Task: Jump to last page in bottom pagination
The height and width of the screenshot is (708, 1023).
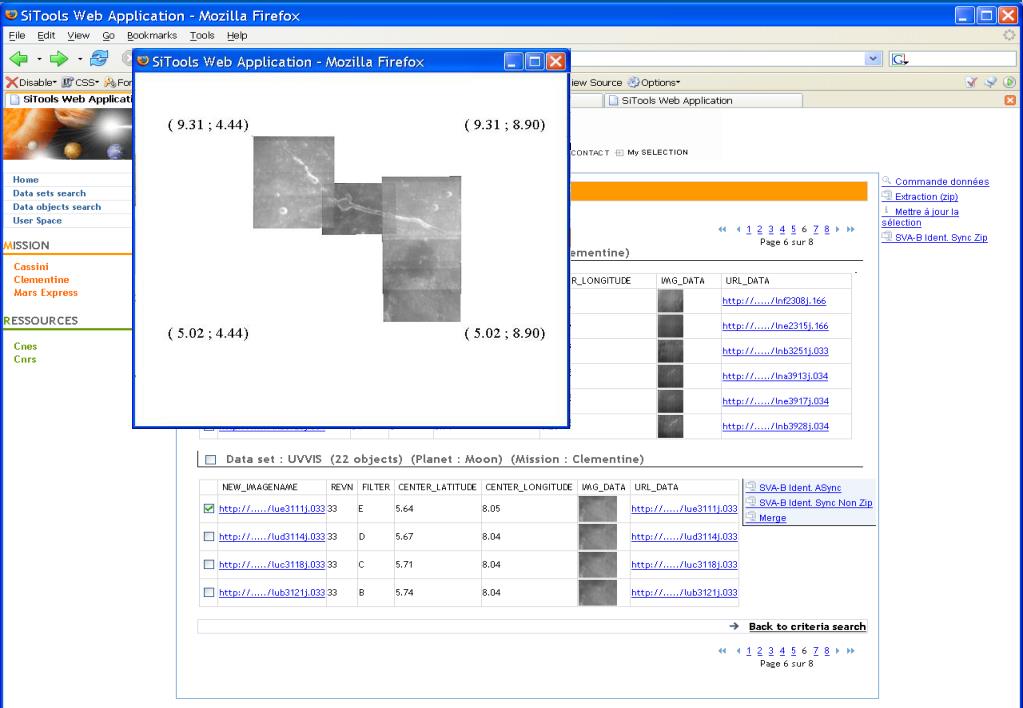Action: pos(851,651)
